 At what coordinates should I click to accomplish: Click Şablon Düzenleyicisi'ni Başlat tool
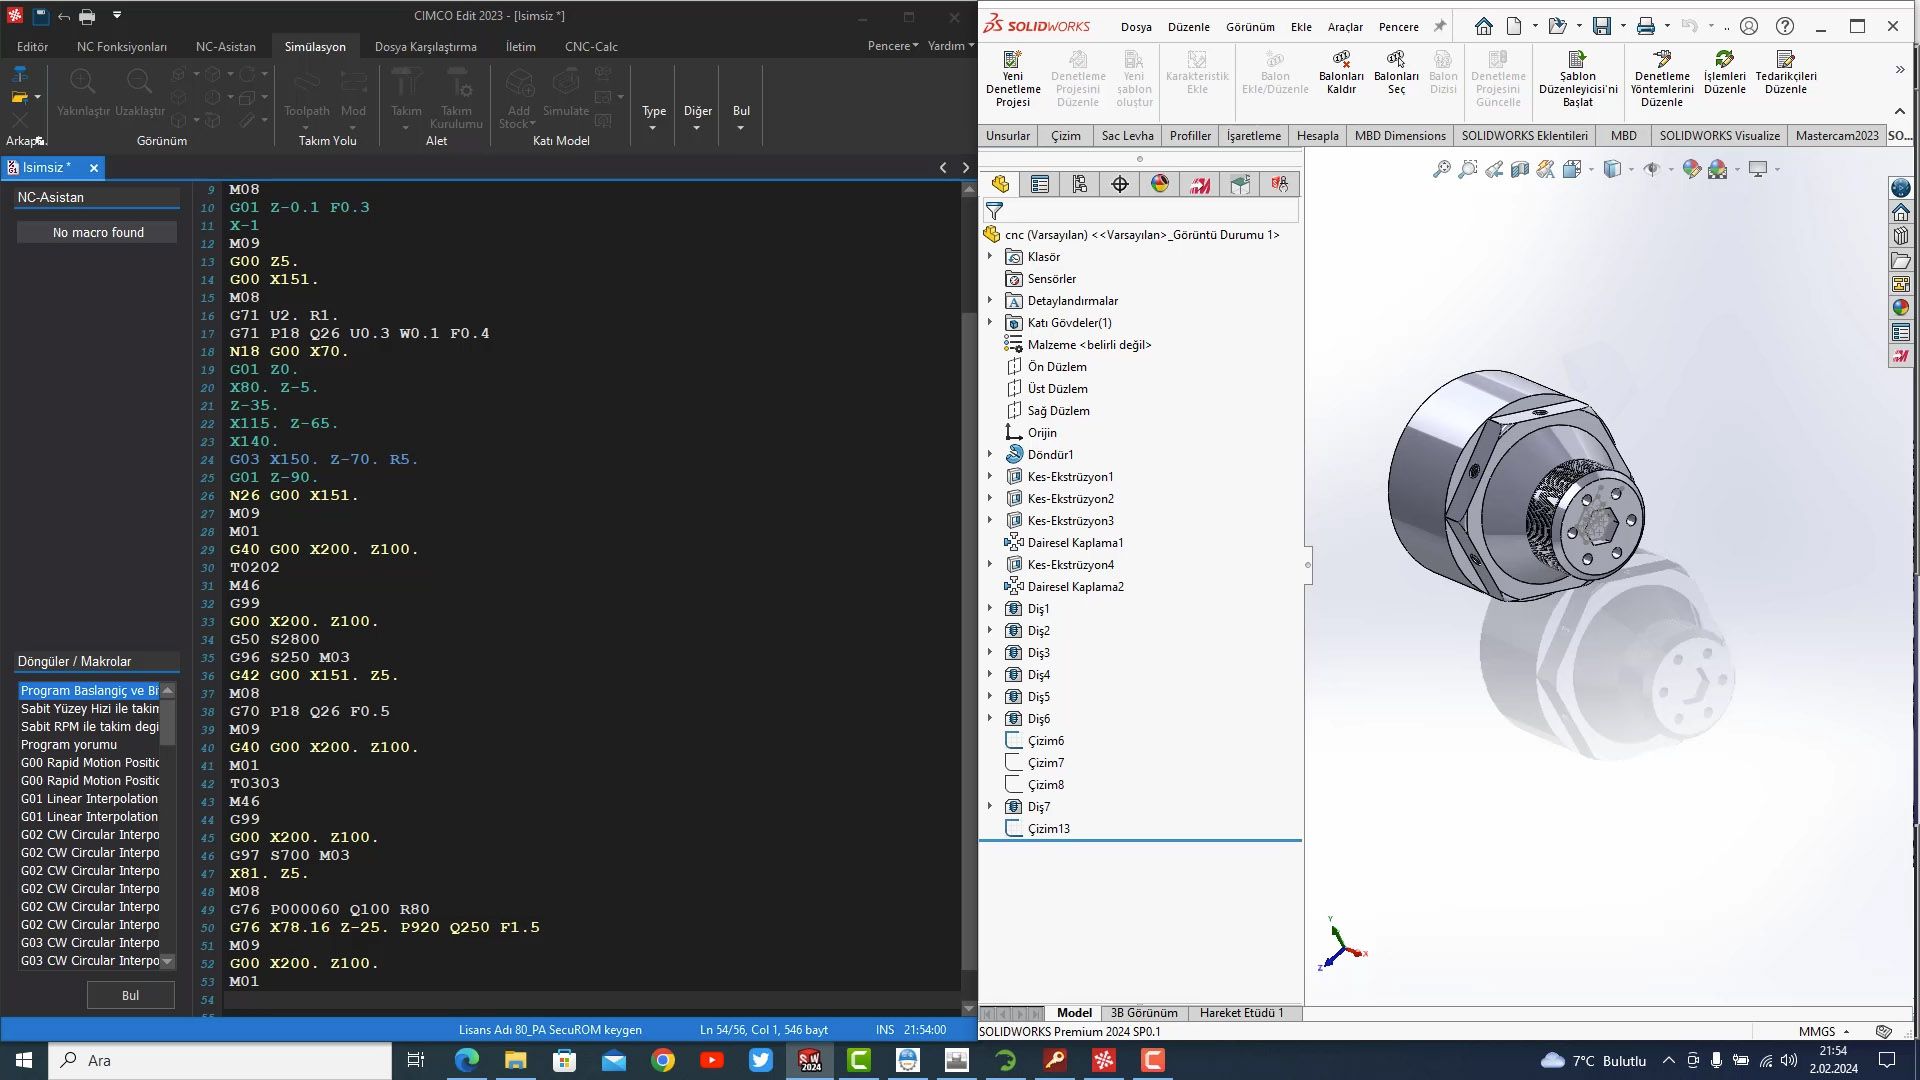[x=1577, y=79]
